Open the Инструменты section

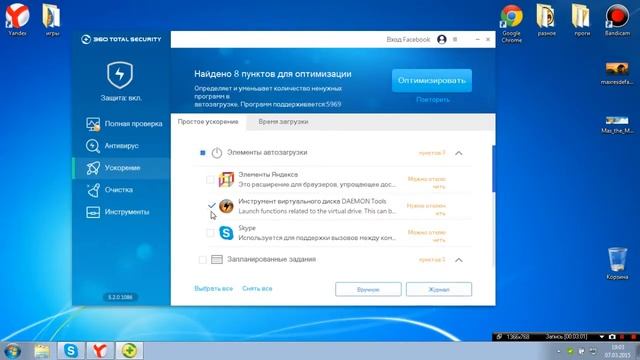tap(118, 212)
